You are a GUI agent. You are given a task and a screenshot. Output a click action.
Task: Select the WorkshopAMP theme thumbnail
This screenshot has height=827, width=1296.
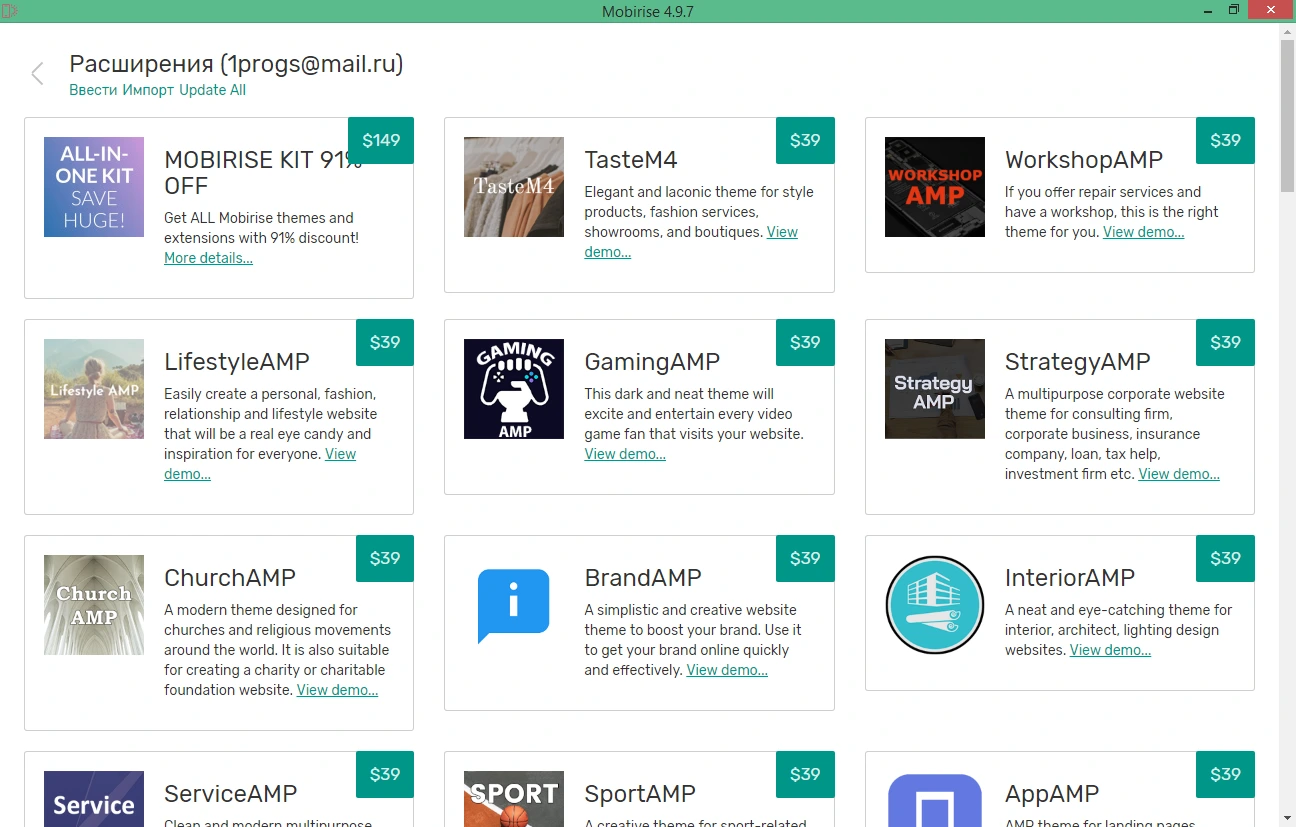935,187
